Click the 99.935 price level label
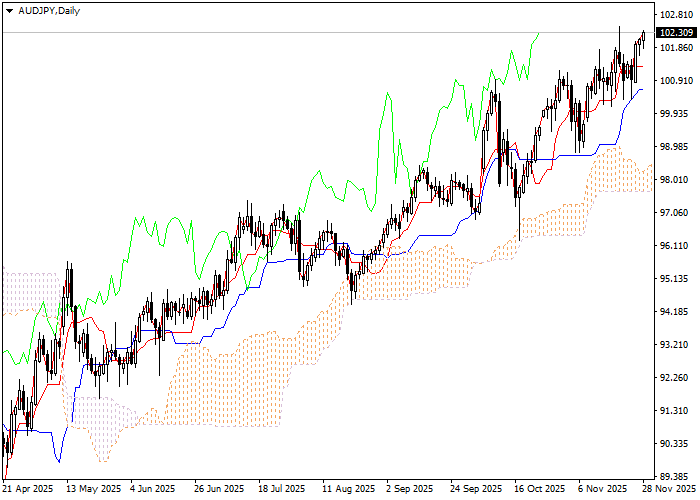This screenshot has width=700, height=500. click(676, 114)
